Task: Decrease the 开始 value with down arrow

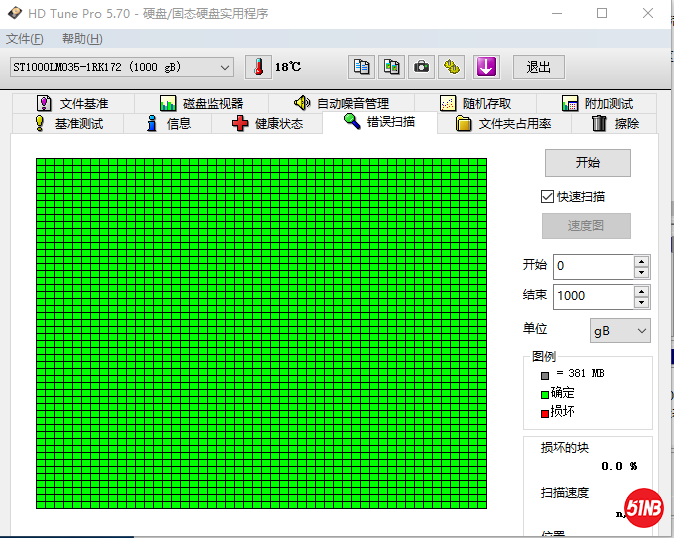Action: click(641, 272)
